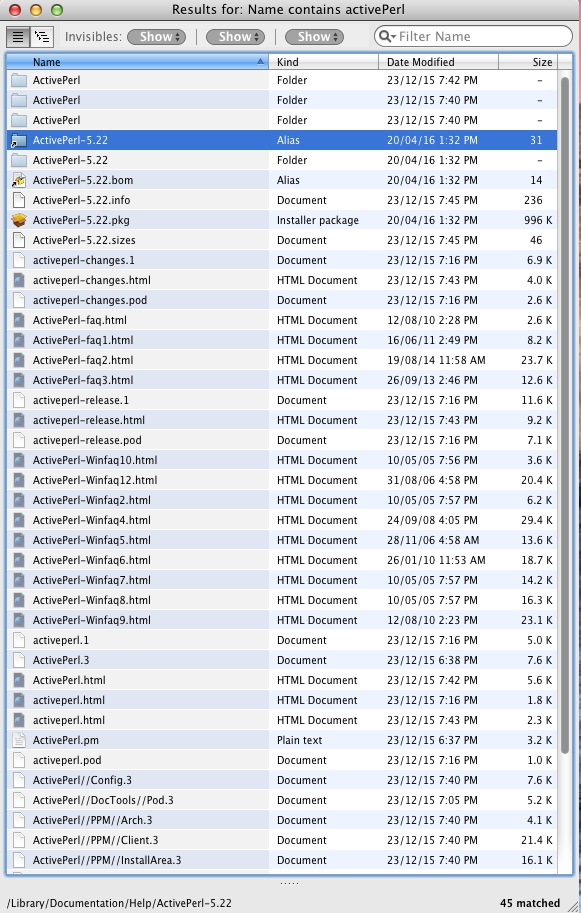
Task: Select the ActivePerl//DocTools//Pod.3 file name
Action: pos(103,800)
